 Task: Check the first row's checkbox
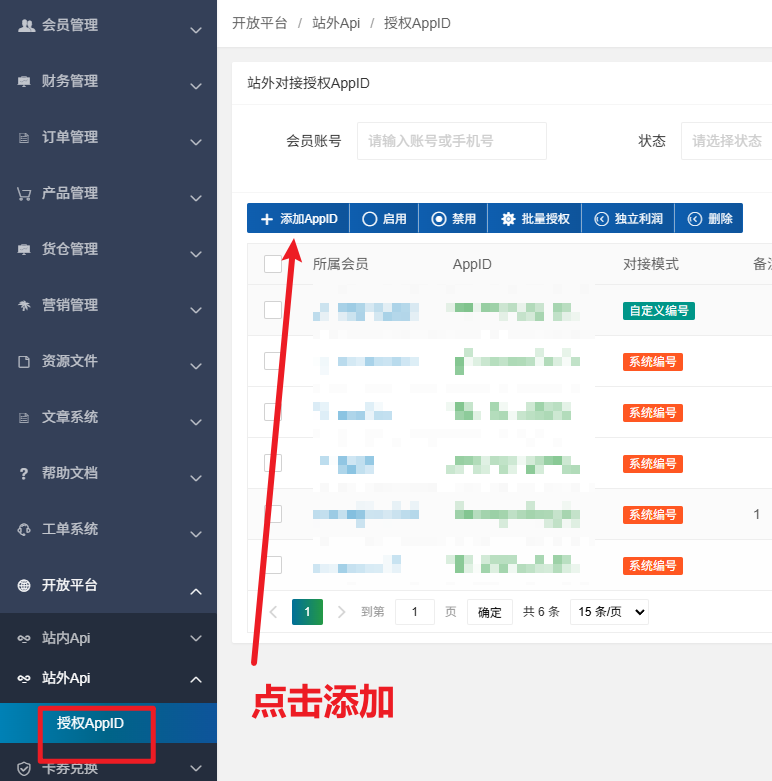point(273,310)
